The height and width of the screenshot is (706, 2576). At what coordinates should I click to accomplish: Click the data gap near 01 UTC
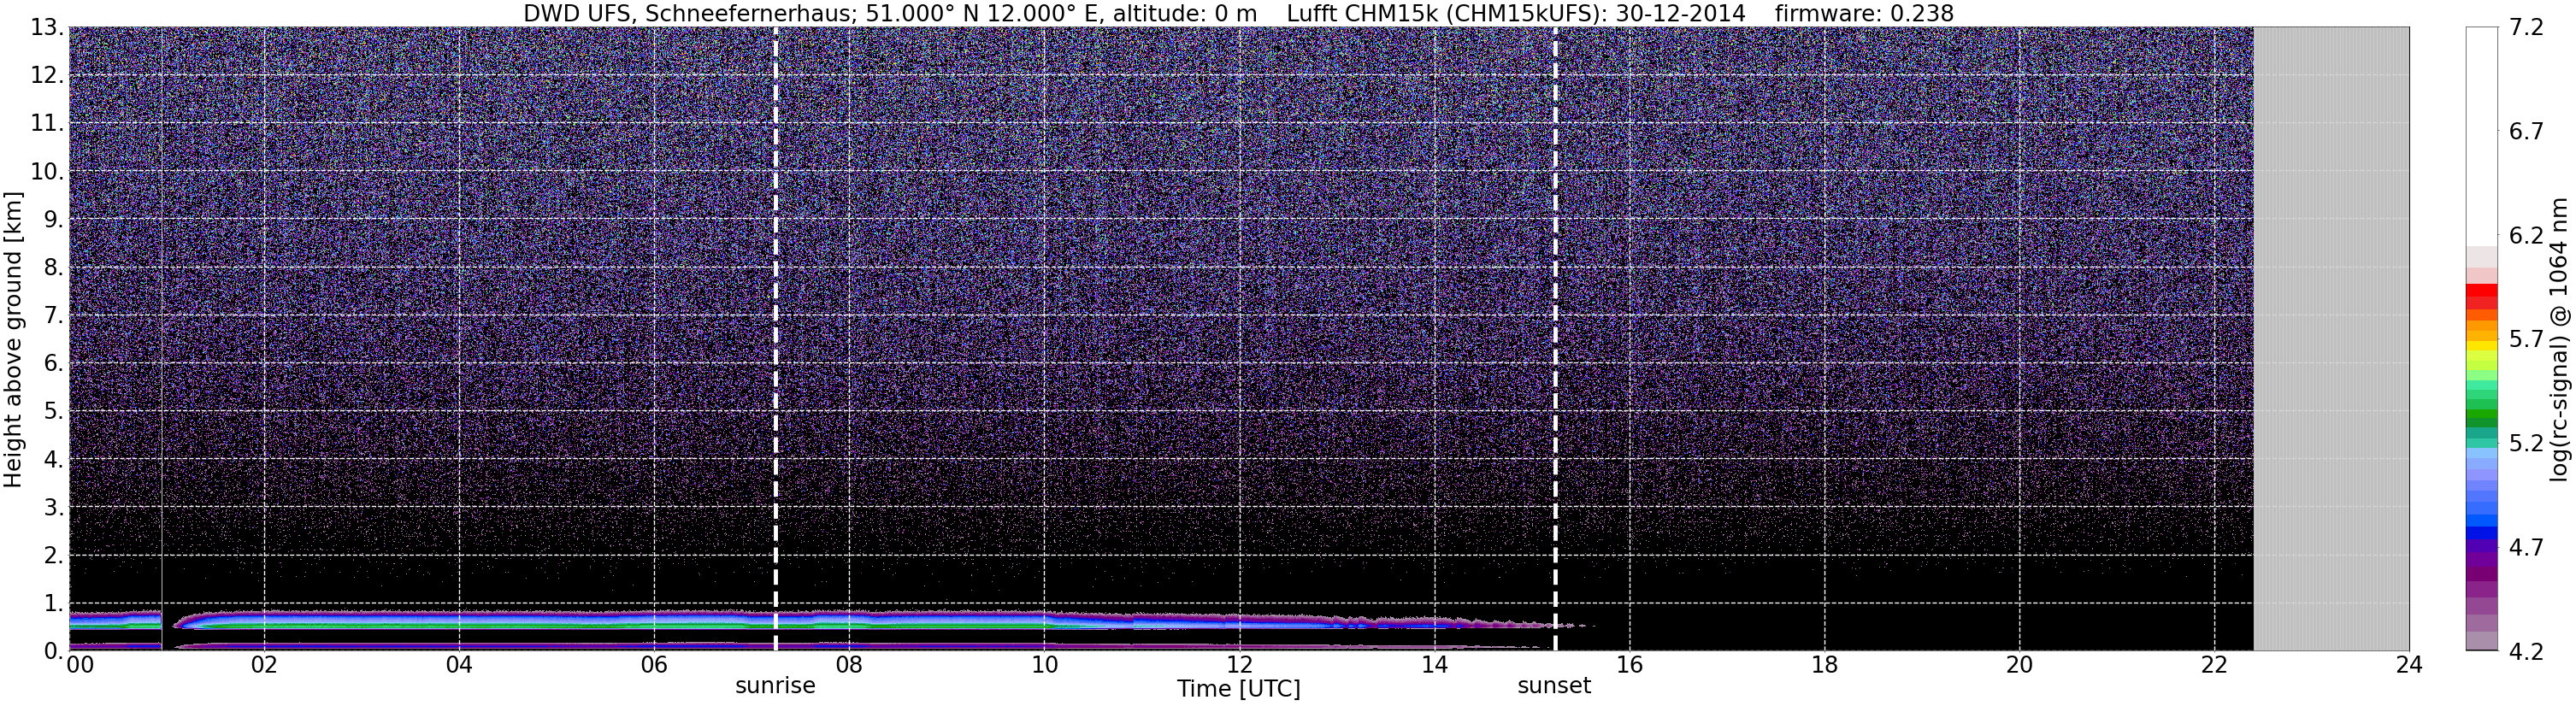coord(168,628)
